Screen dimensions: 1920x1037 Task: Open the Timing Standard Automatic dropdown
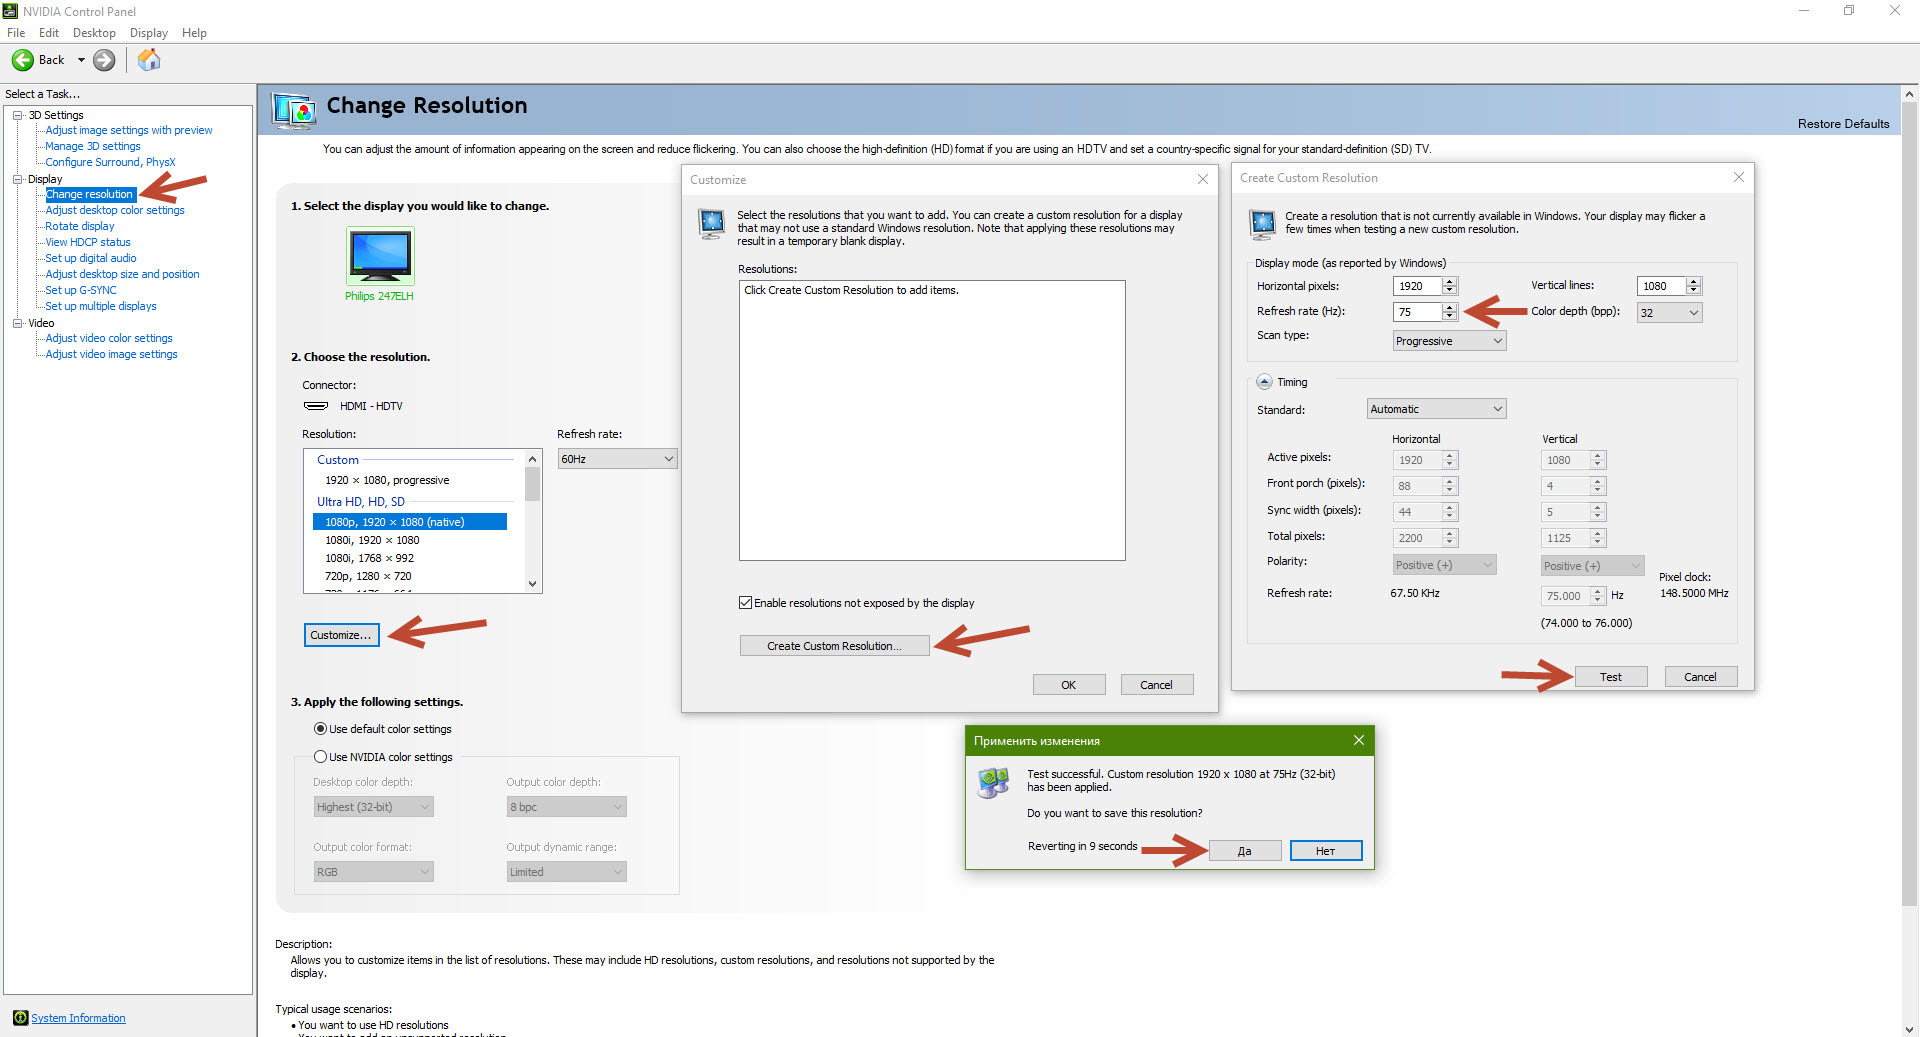click(1436, 409)
